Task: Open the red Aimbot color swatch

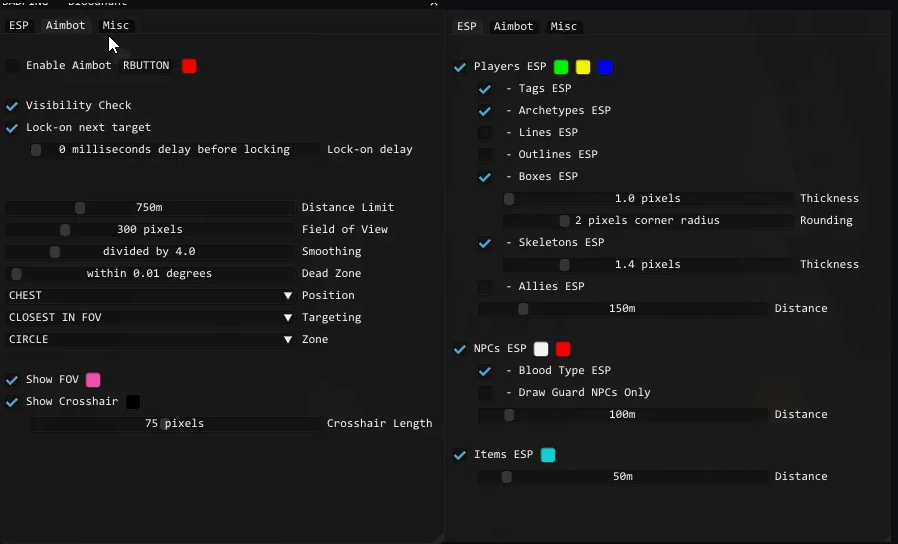Action: [189, 66]
